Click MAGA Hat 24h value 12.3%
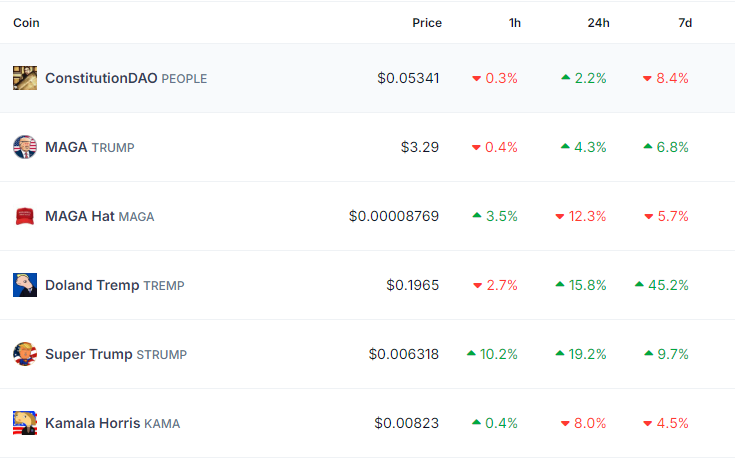 click(587, 216)
